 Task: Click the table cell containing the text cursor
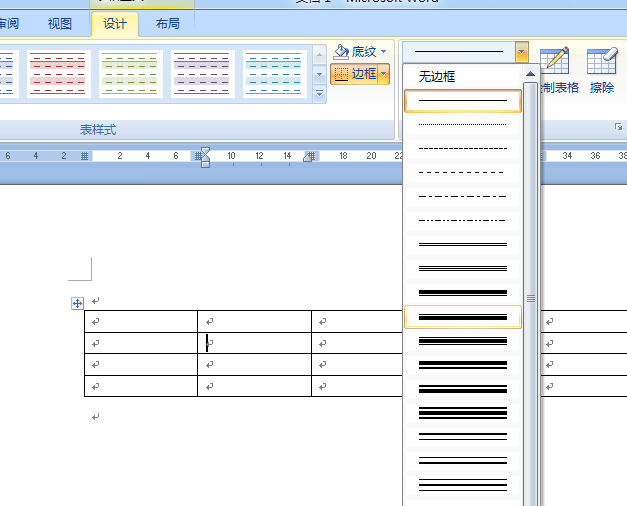click(x=254, y=343)
